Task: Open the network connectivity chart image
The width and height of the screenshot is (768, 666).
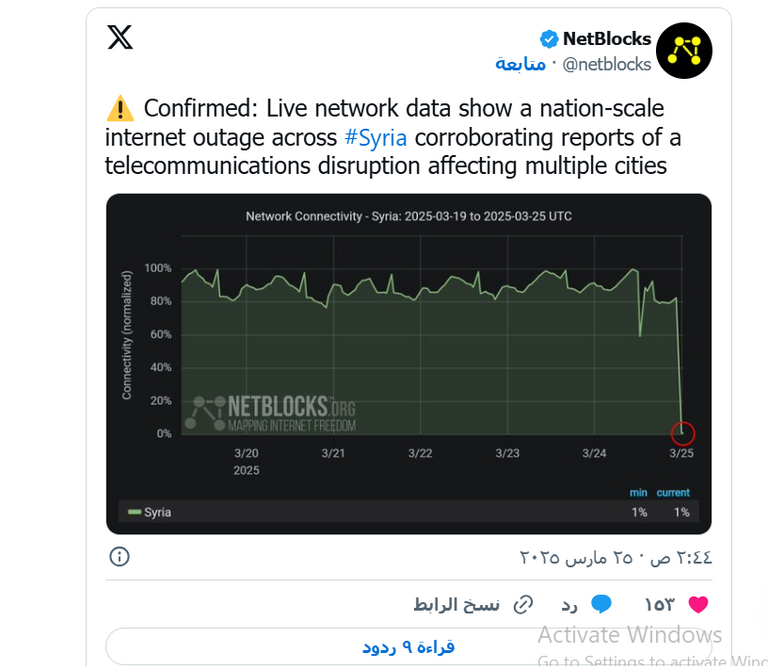Action: pyautogui.click(x=408, y=364)
